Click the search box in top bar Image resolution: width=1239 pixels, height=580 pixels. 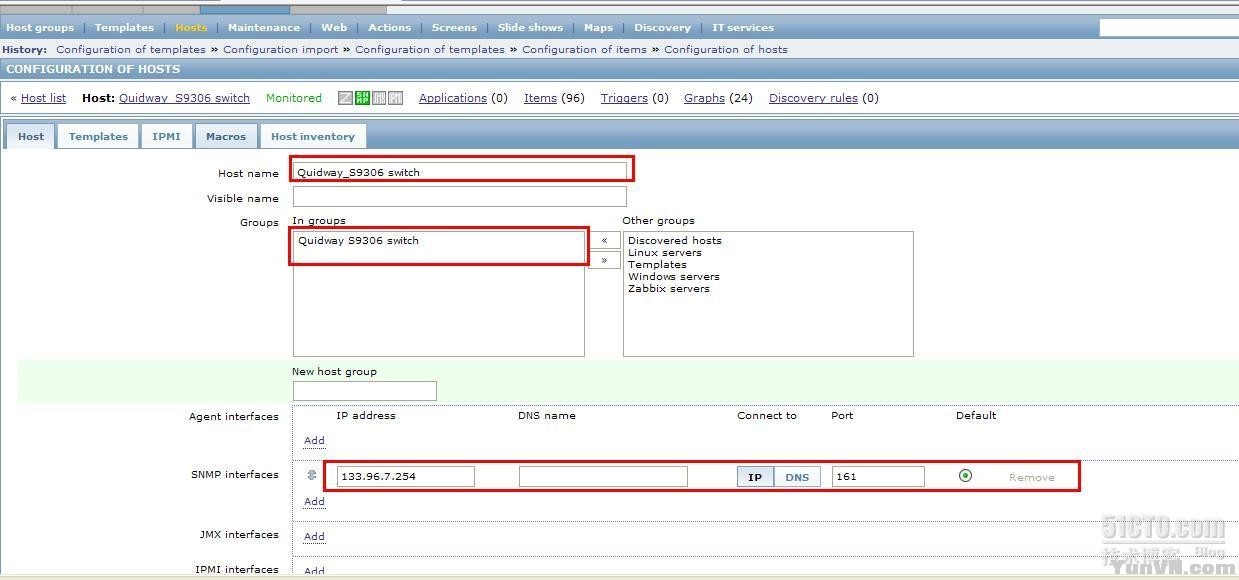[x=1168, y=28]
